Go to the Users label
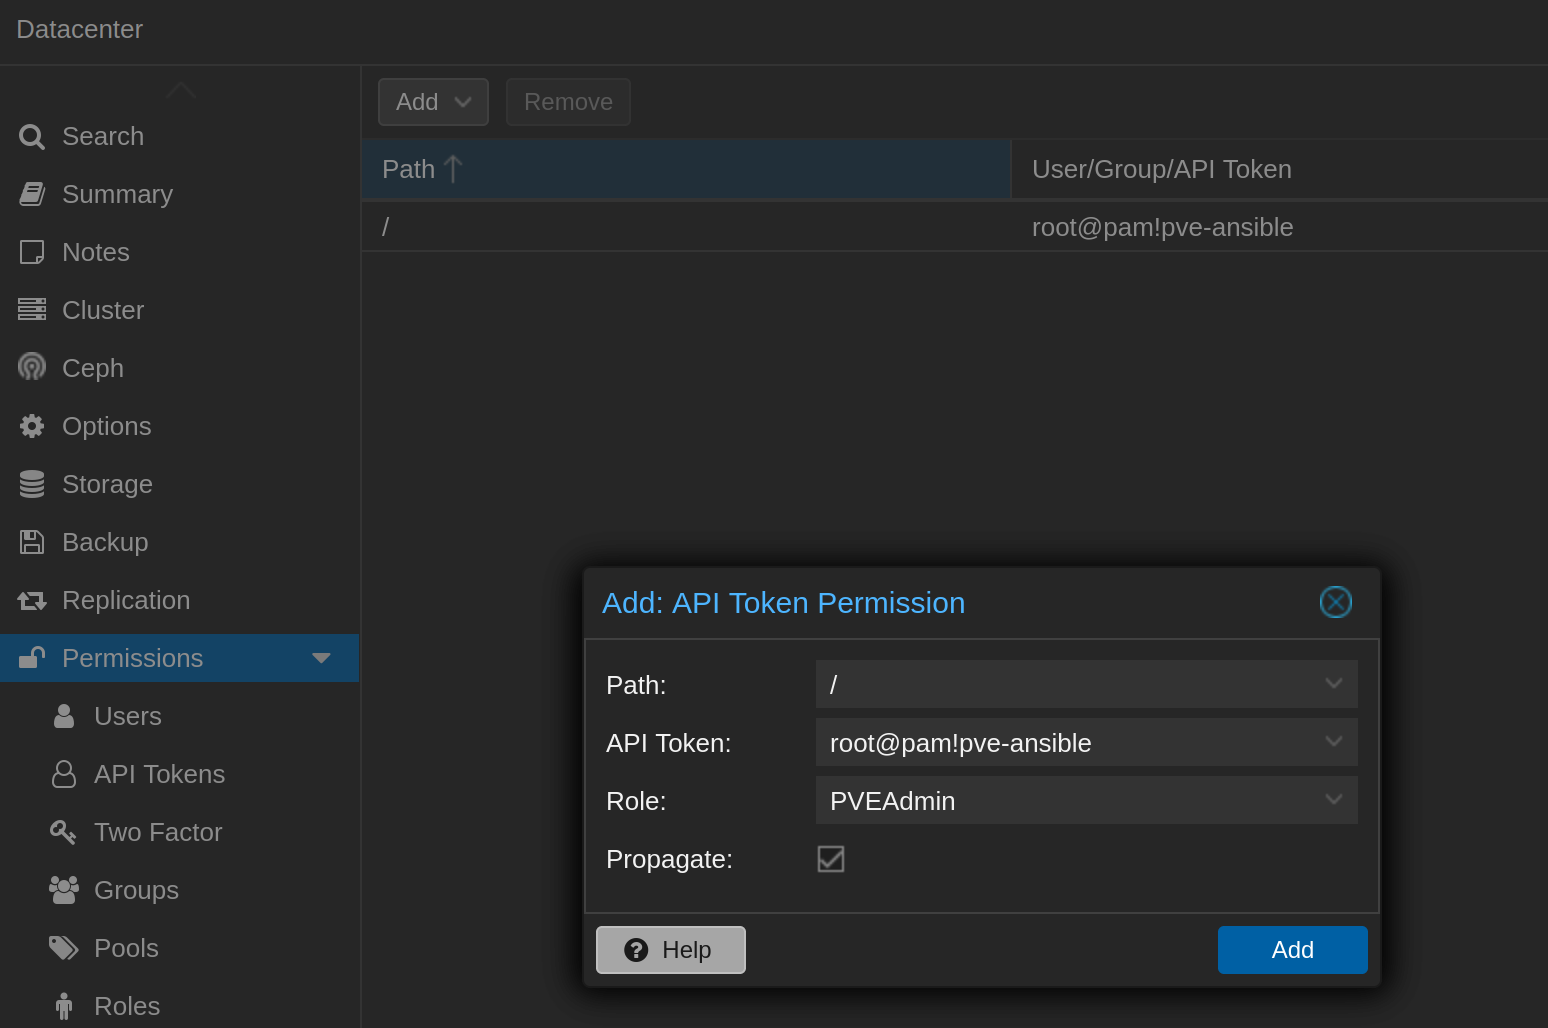This screenshot has height=1028, width=1548. point(128,716)
